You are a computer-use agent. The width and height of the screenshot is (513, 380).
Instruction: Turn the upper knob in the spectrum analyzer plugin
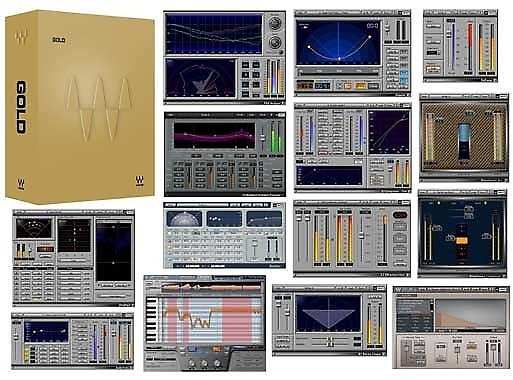[x=275, y=23]
